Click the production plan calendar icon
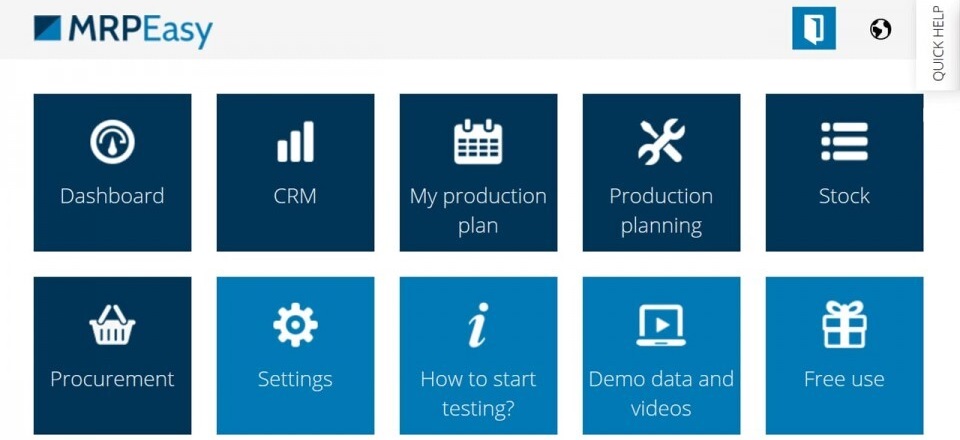Viewport: 960px width, 440px height. pyautogui.click(x=478, y=142)
